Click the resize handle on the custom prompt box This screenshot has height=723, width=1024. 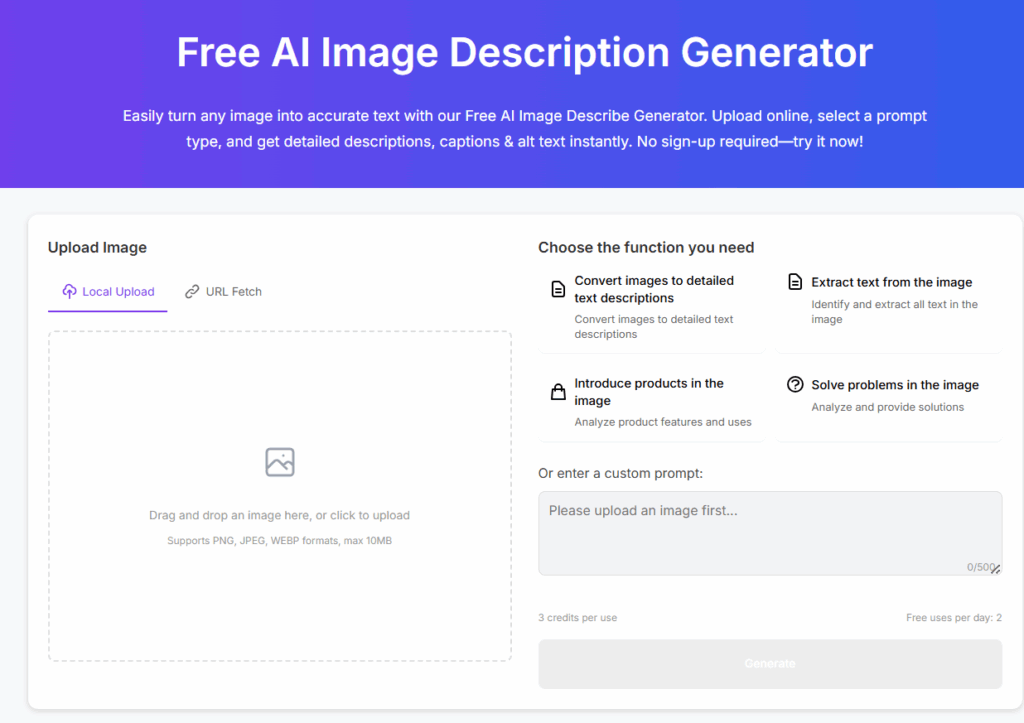996,569
